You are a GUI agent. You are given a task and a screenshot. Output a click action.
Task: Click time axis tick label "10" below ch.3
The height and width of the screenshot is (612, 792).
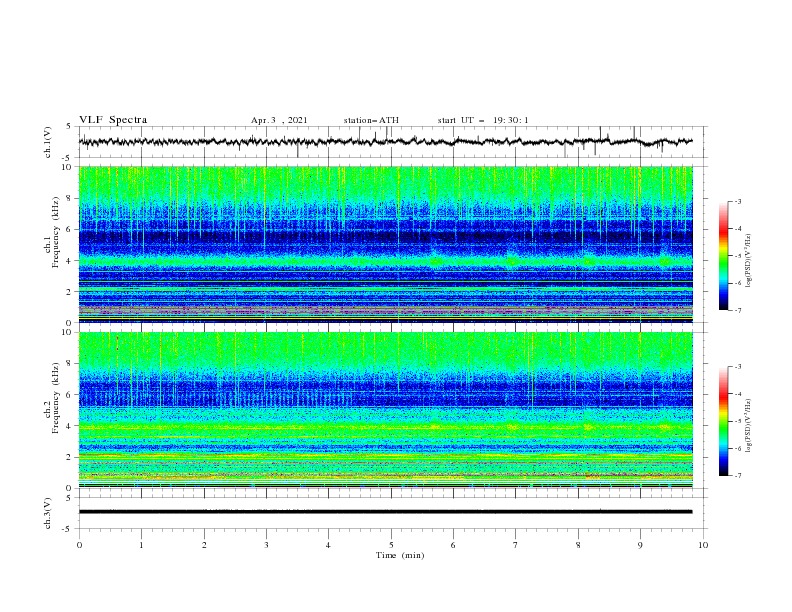[703, 545]
